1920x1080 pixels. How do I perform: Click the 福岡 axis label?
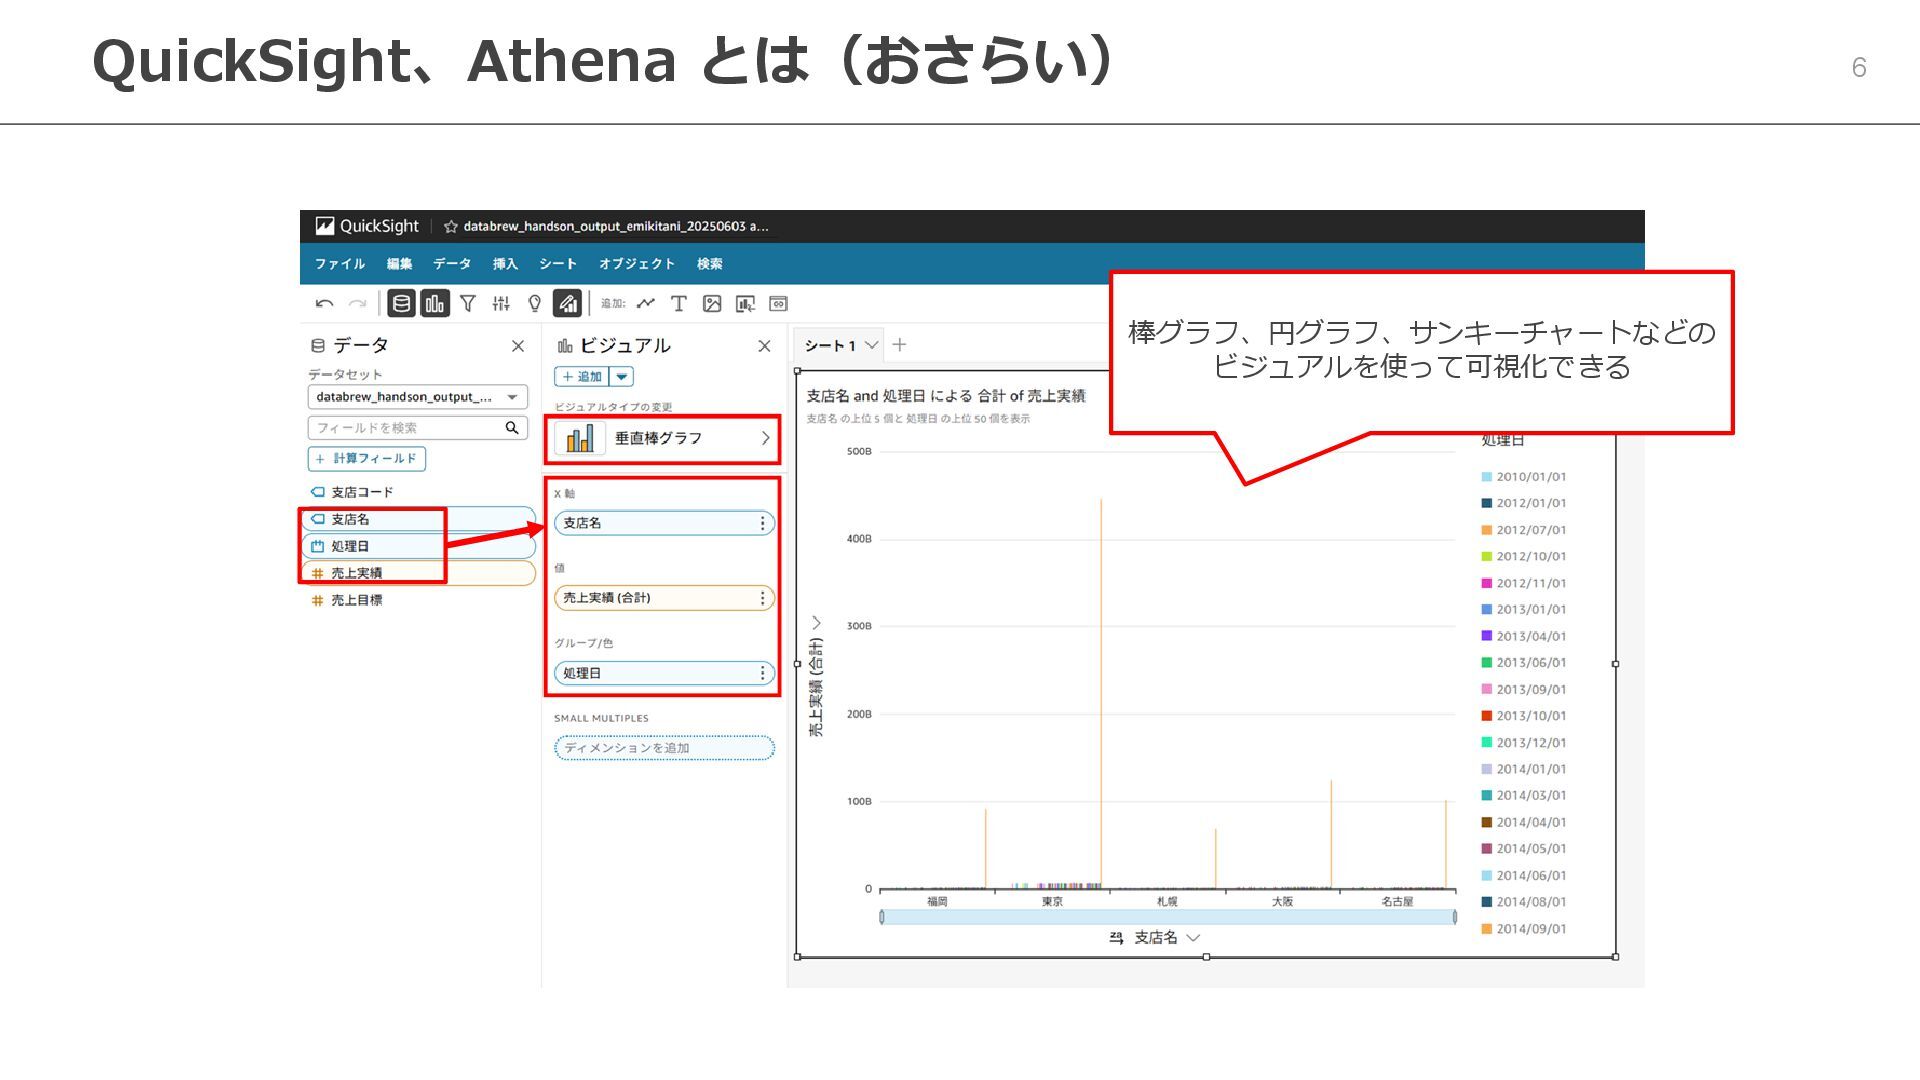[x=937, y=902]
